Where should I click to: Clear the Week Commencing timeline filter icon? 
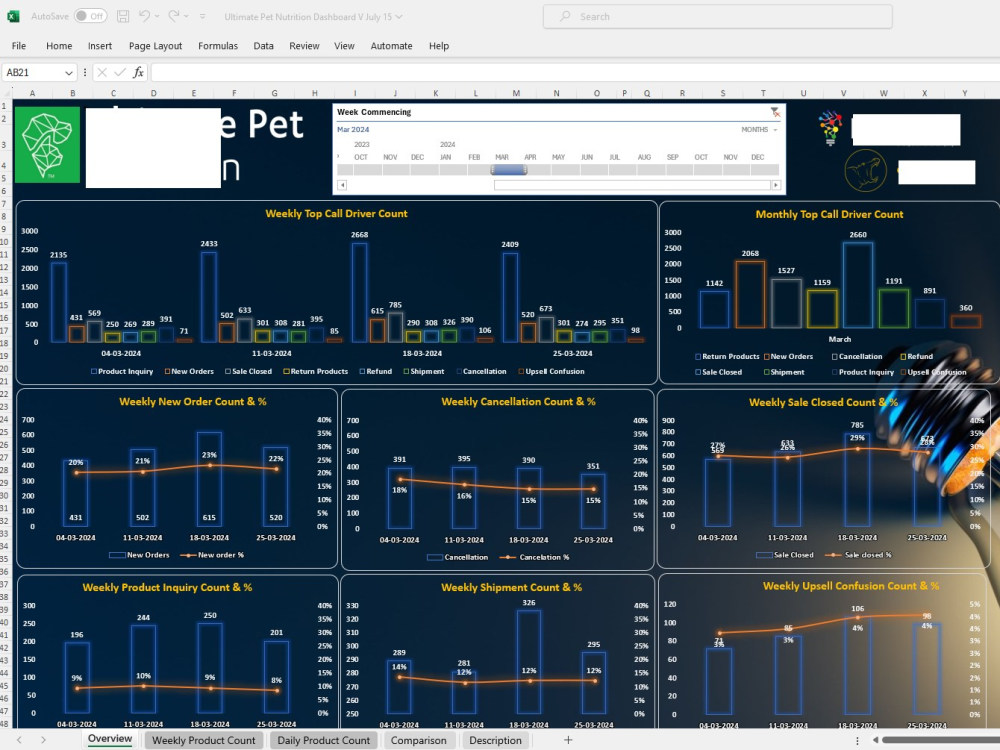775,112
